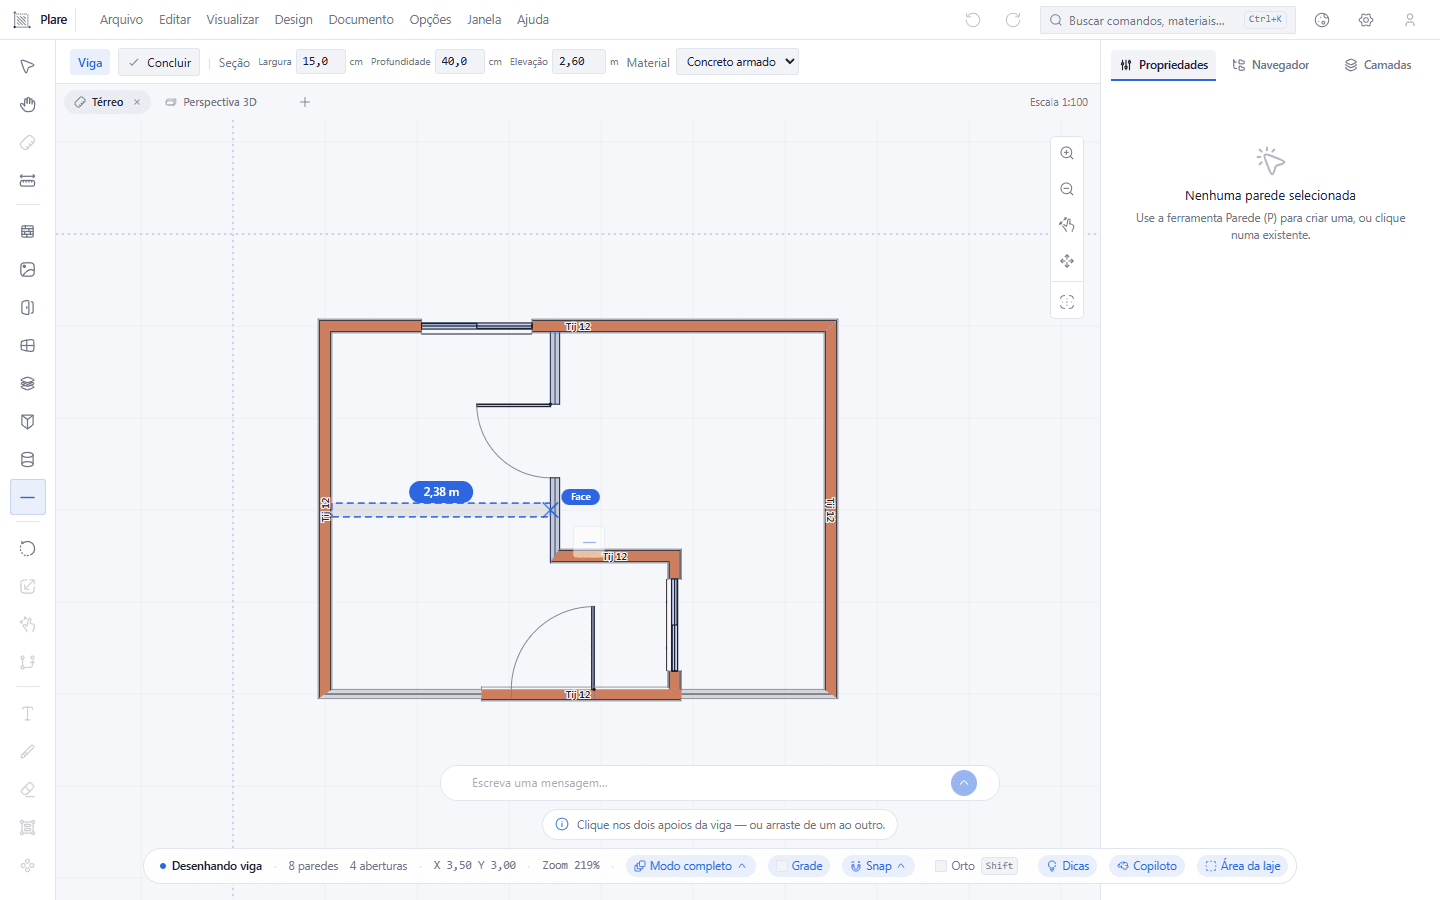Toggle the Área da laje display

pos(1242,866)
